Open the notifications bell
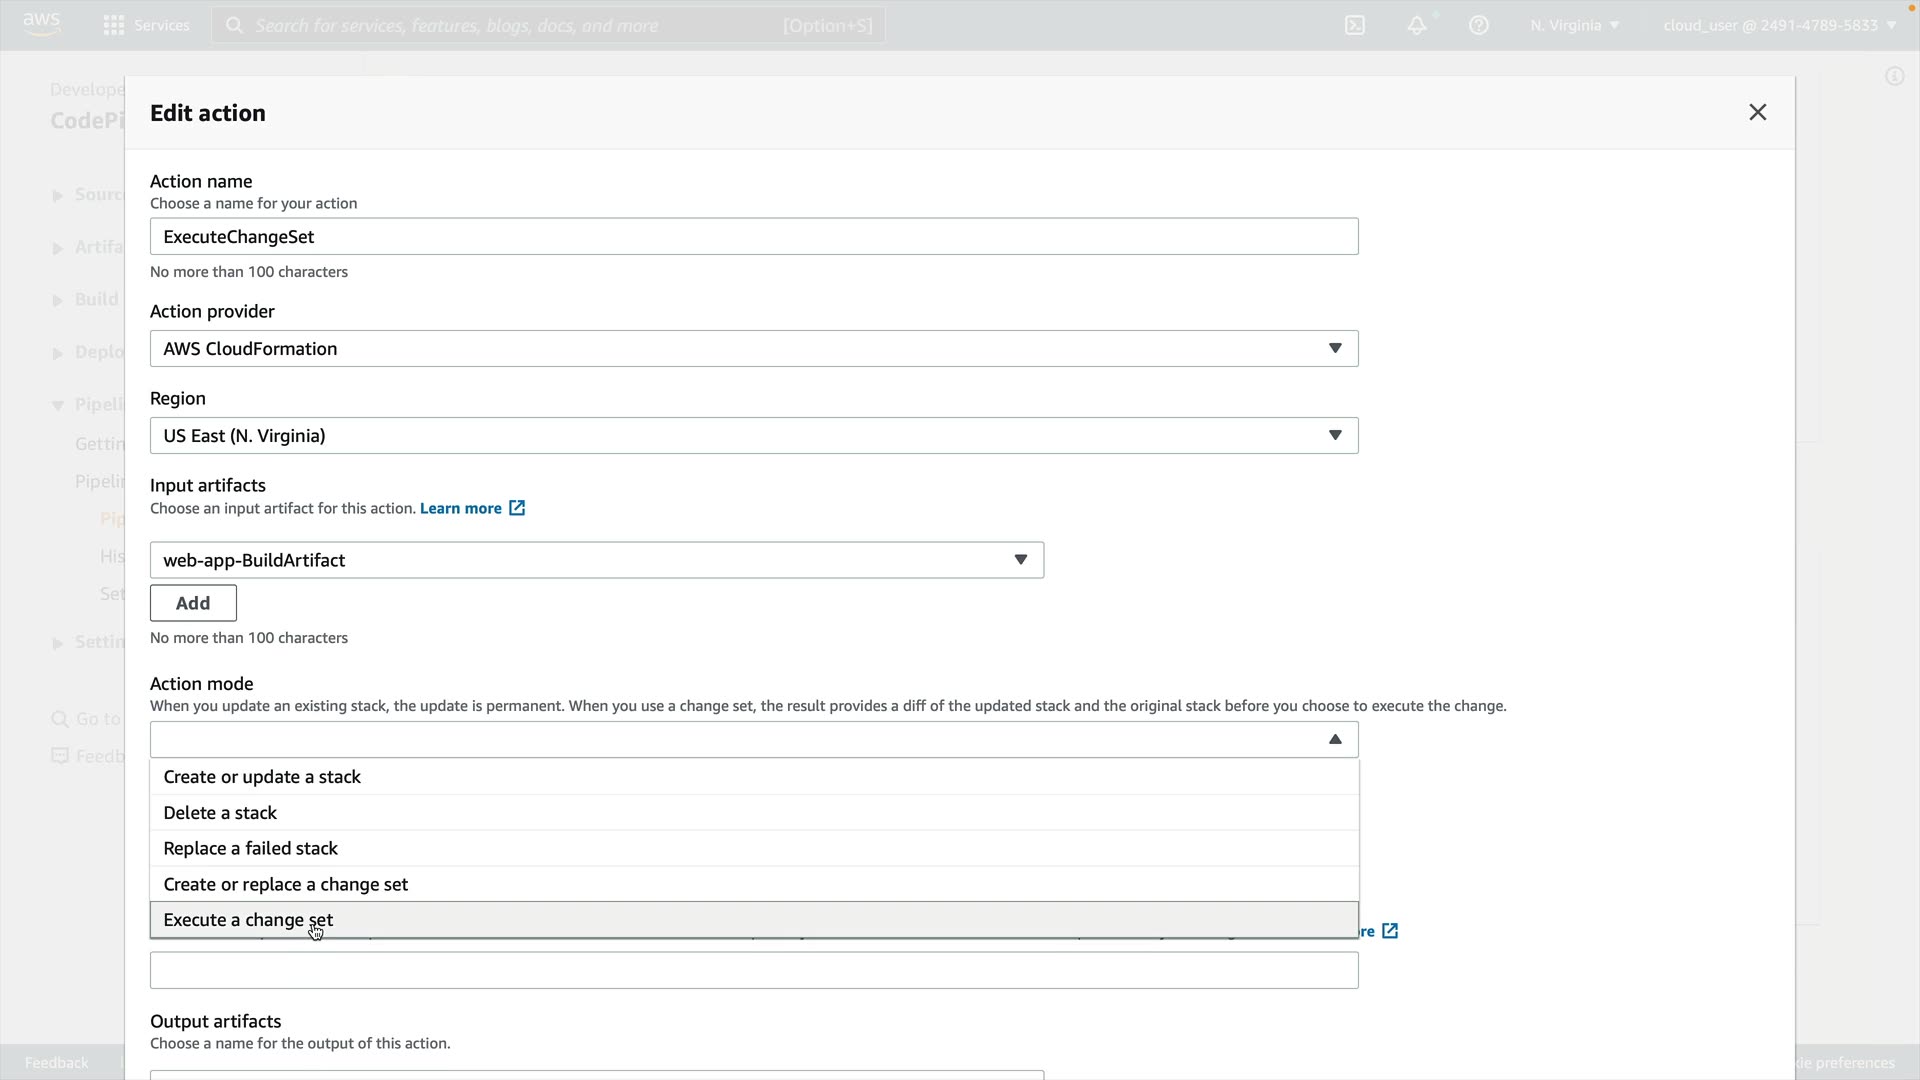 [x=1417, y=25]
